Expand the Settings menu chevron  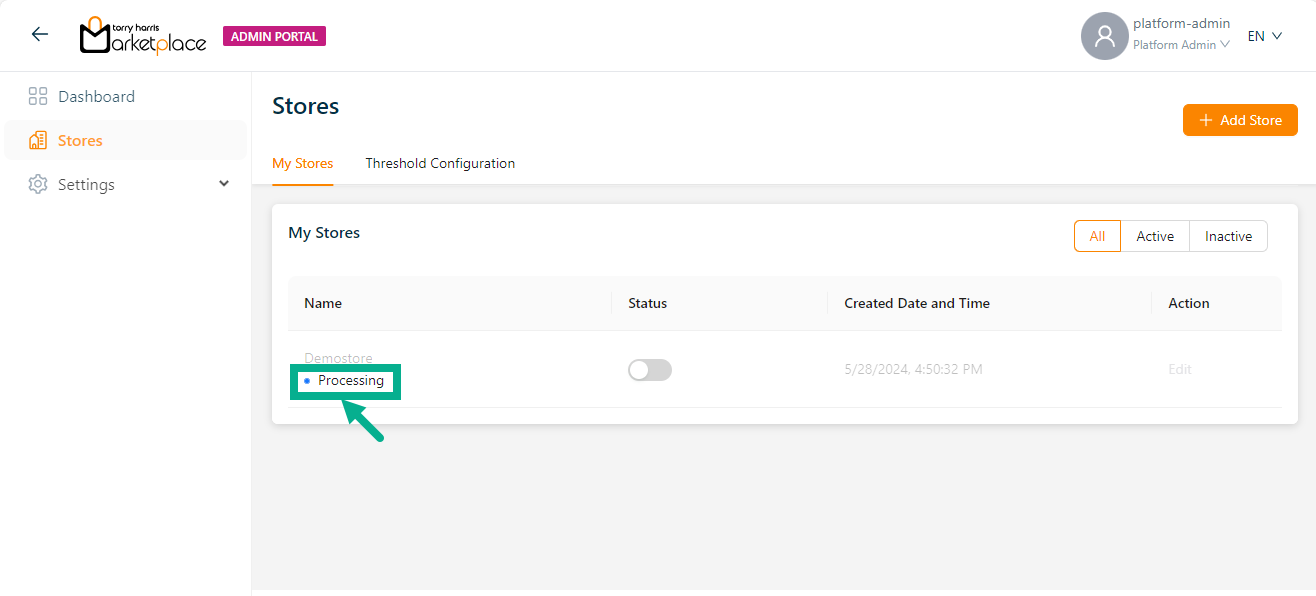point(224,184)
